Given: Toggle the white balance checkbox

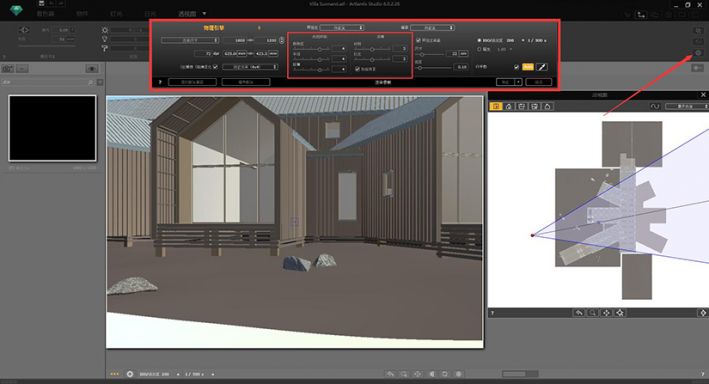Looking at the screenshot, I should click(x=516, y=67).
